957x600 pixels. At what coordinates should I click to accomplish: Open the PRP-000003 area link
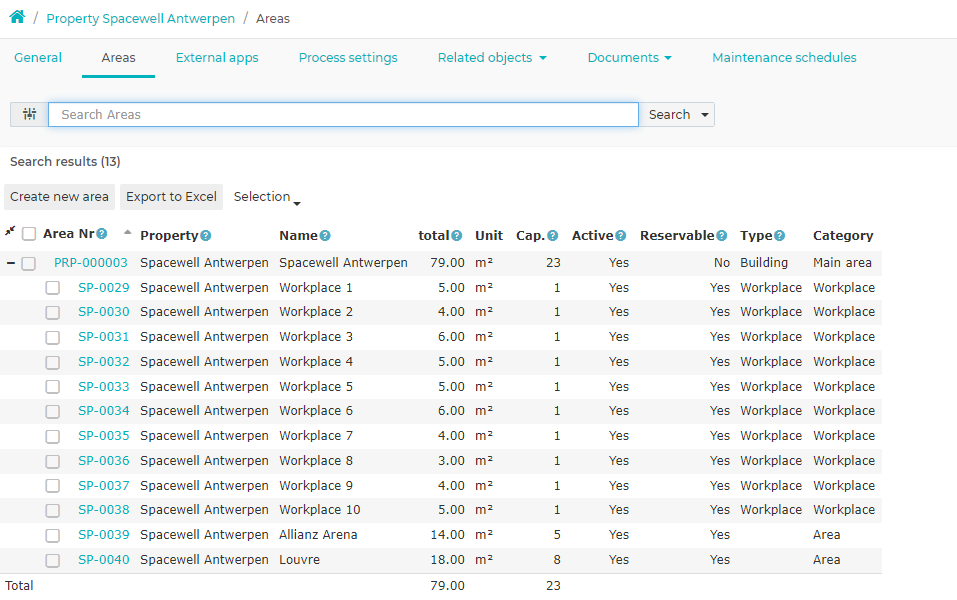click(x=91, y=262)
